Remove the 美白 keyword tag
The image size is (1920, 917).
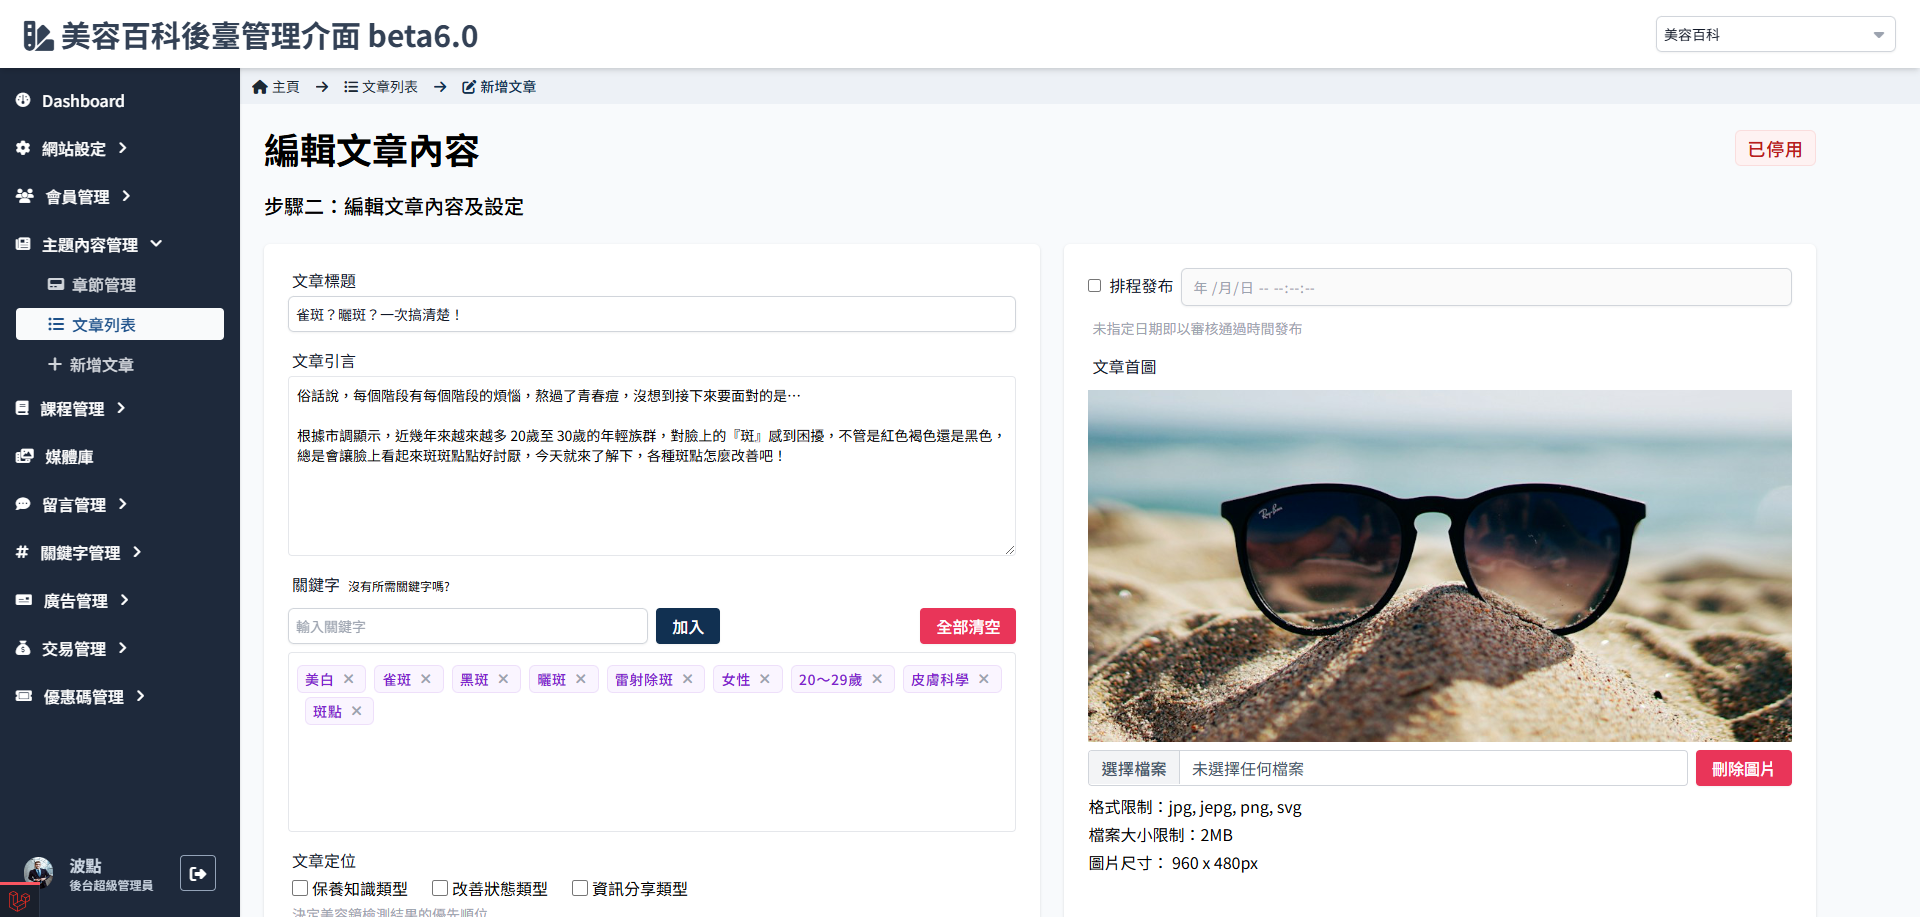pyautogui.click(x=349, y=679)
